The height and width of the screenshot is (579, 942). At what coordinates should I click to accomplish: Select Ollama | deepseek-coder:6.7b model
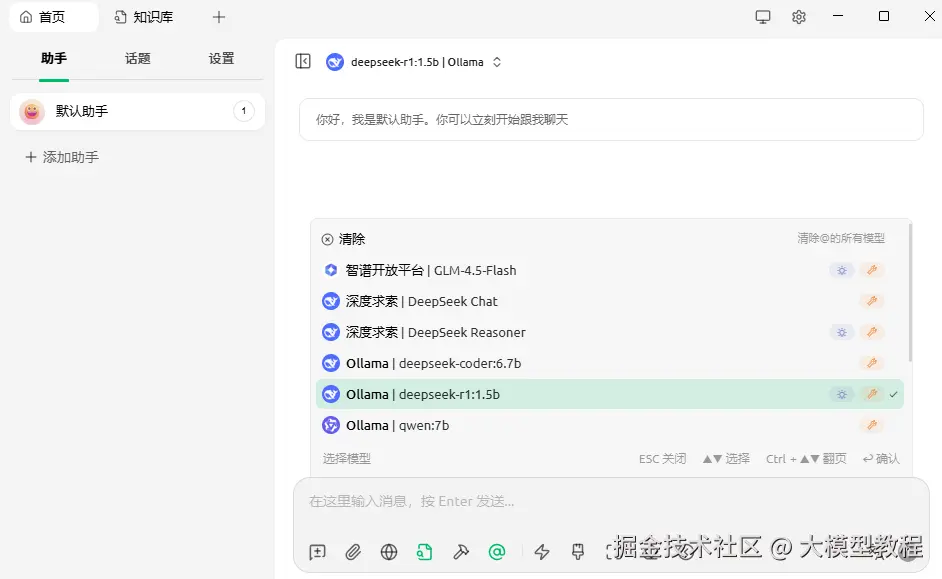click(609, 363)
